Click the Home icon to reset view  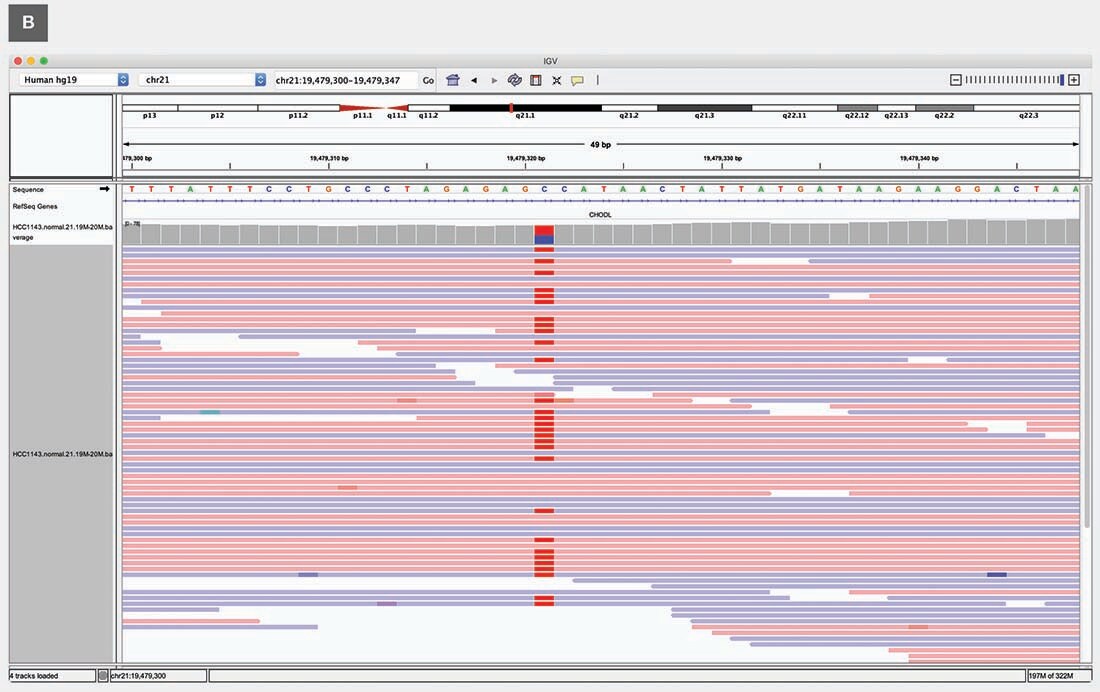[452, 80]
